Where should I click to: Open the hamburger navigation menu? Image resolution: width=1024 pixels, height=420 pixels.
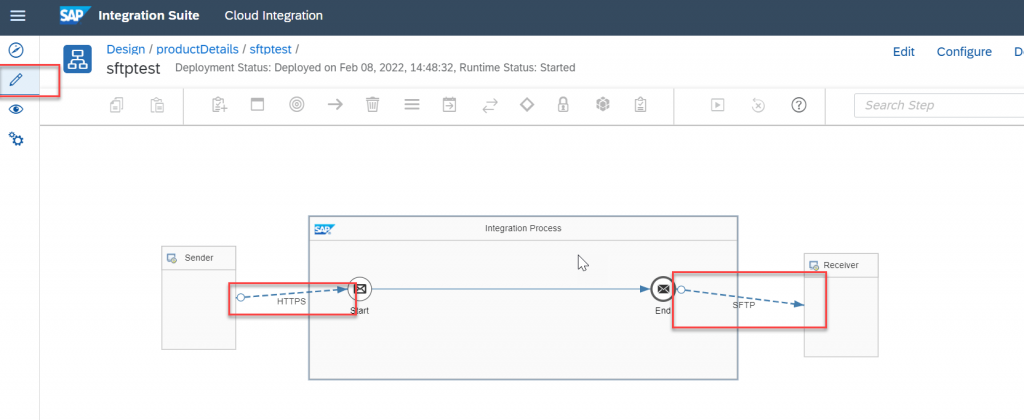coord(18,16)
